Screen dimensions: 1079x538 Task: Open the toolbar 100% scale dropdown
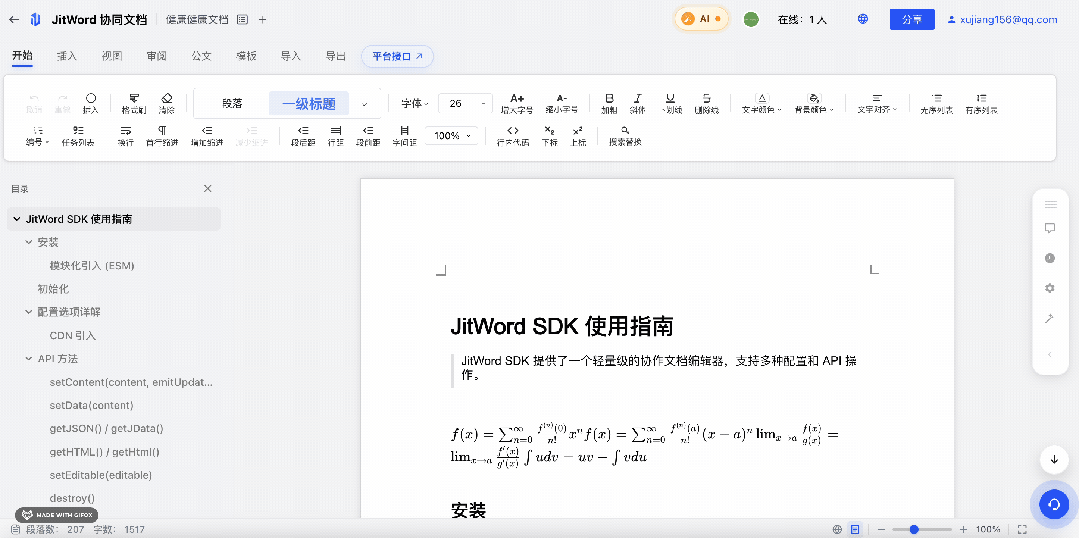(x=452, y=136)
